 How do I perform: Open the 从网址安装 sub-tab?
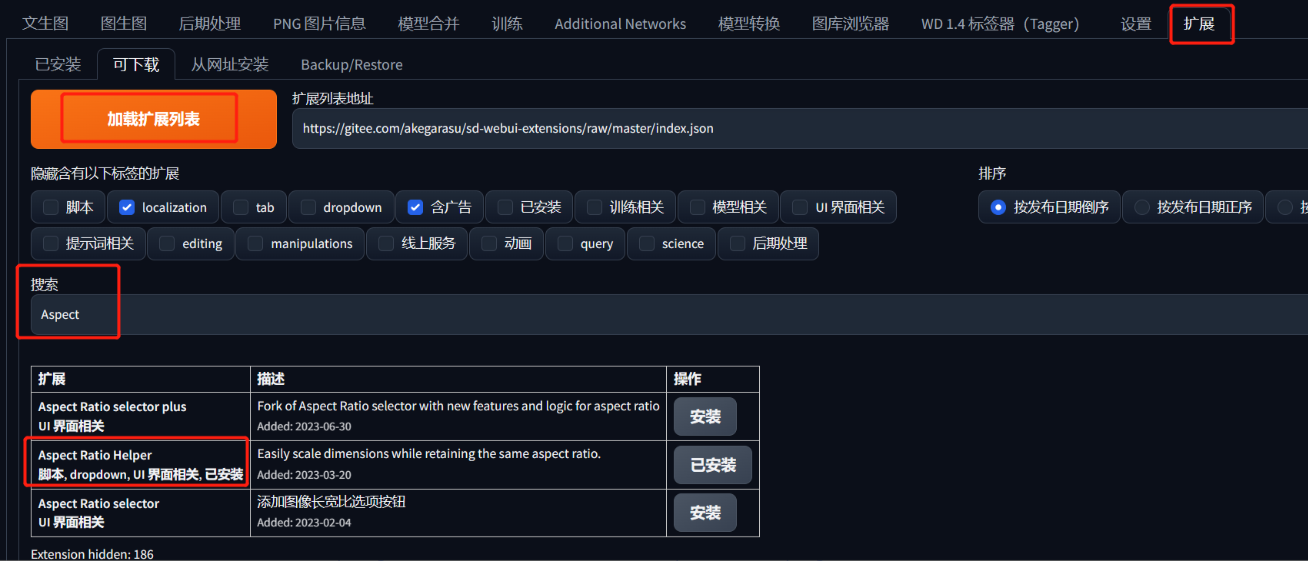click(x=230, y=64)
